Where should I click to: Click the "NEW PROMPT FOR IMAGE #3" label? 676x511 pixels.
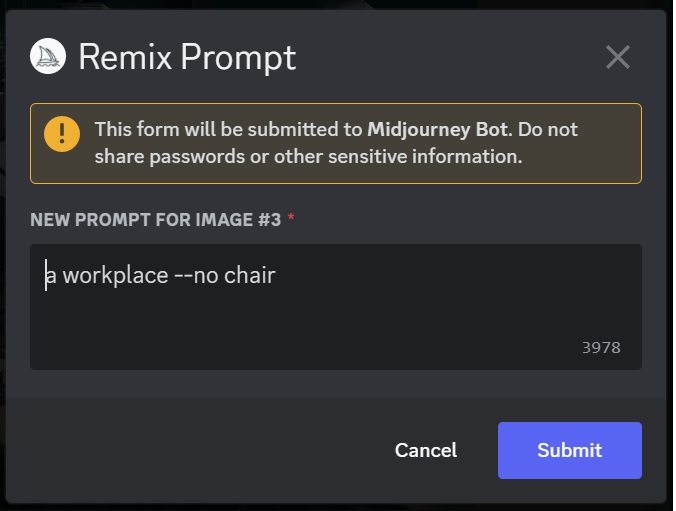[x=156, y=220]
